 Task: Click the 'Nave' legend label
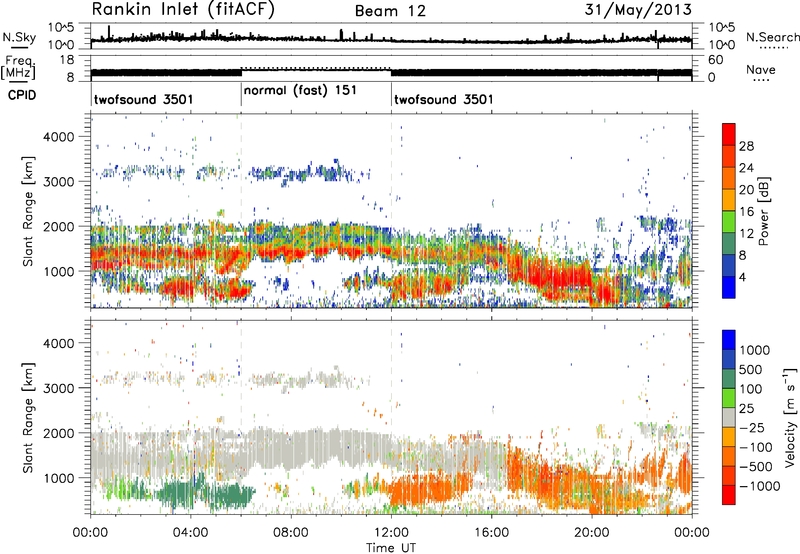[x=761, y=69]
